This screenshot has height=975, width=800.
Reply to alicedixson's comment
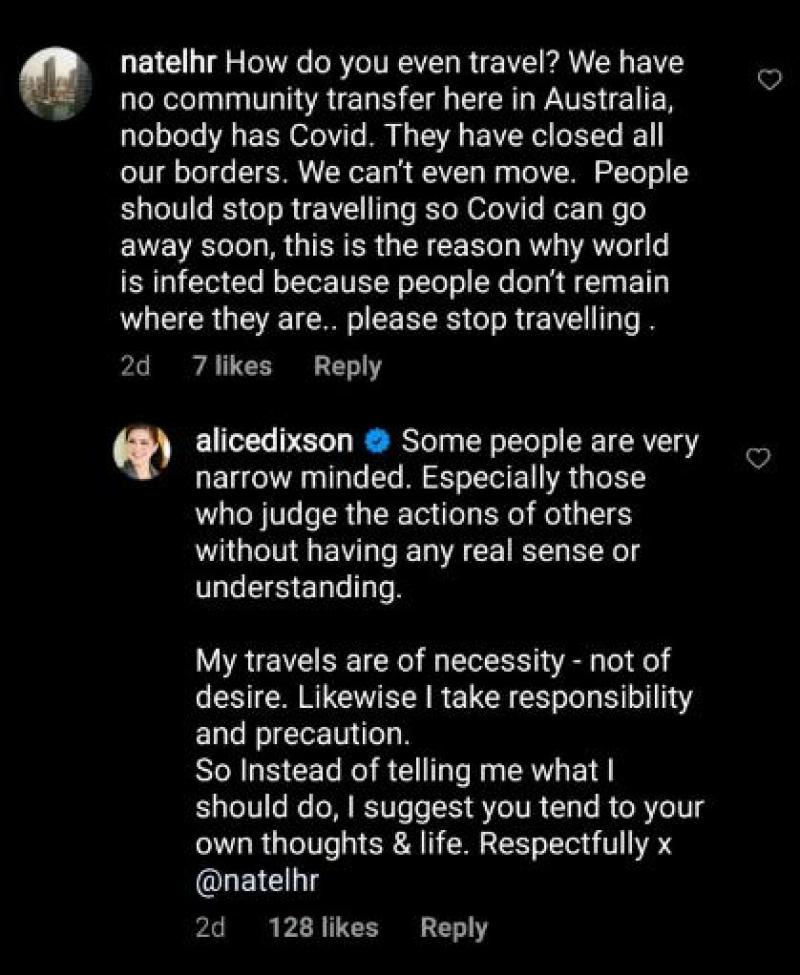pos(454,928)
